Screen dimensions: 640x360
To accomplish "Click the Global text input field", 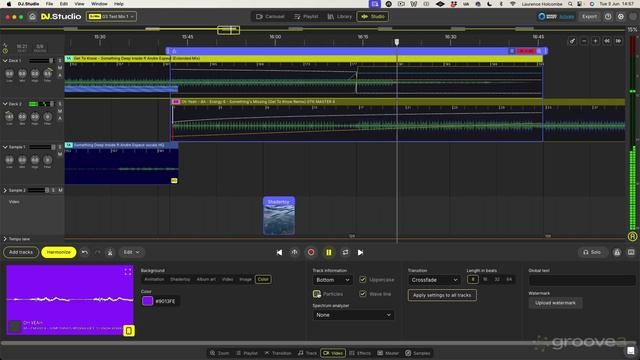I will coord(582,280).
